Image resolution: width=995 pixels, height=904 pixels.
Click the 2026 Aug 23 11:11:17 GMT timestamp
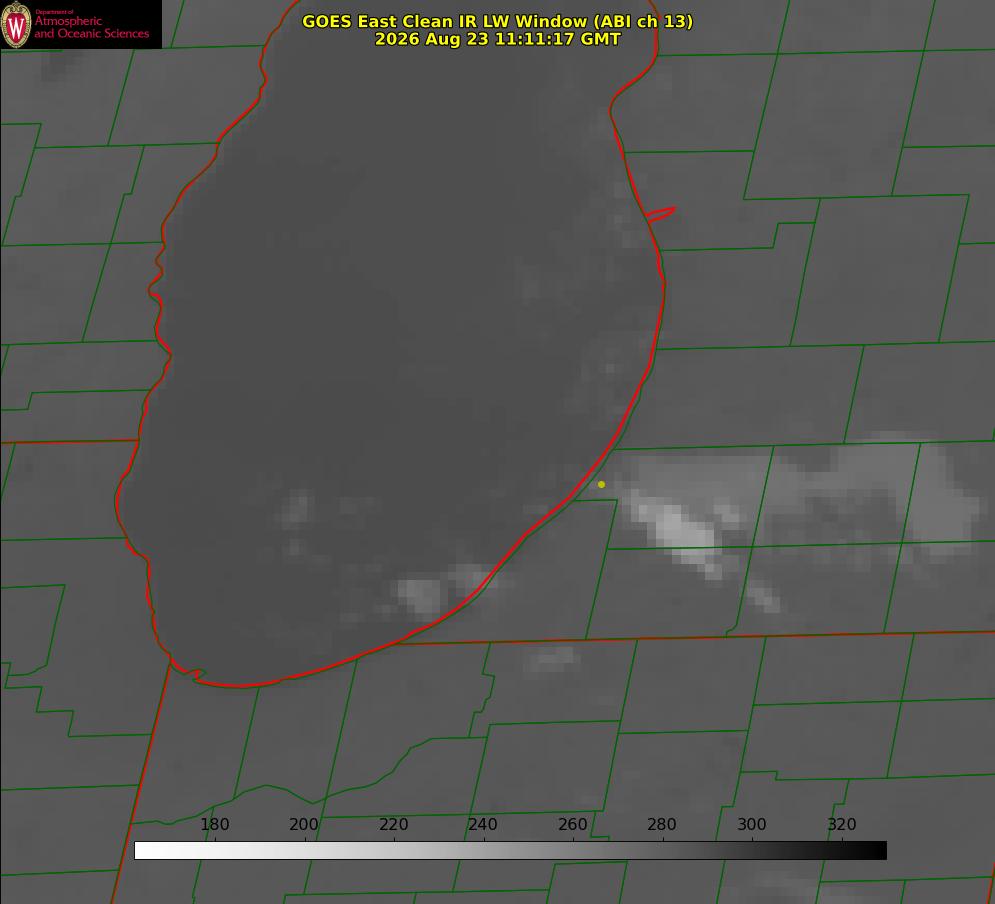498,39
